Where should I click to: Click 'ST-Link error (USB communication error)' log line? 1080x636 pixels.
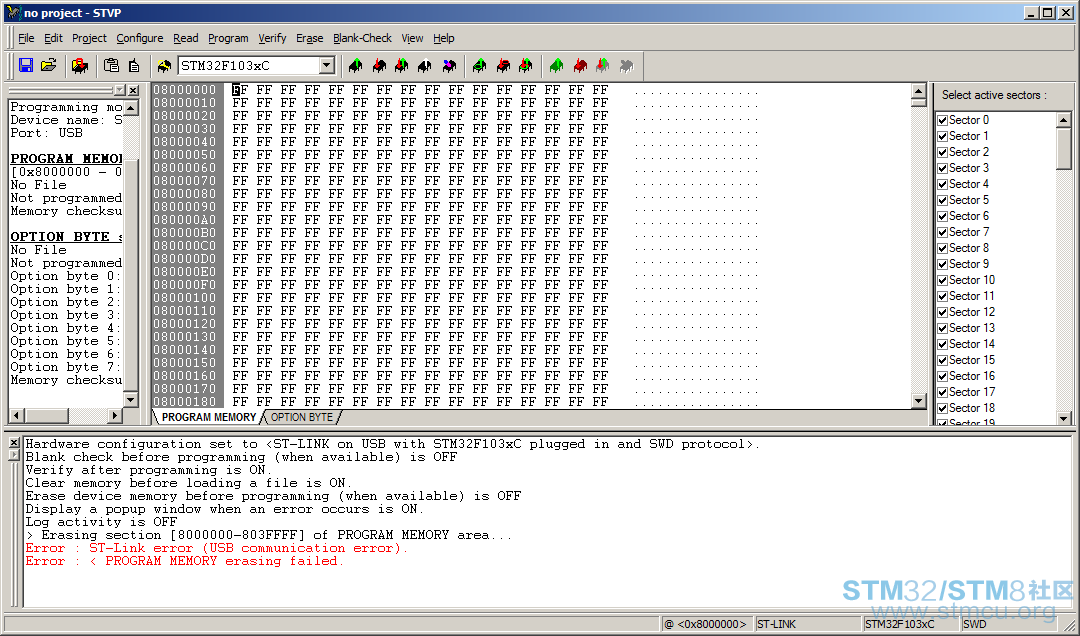(x=216, y=548)
